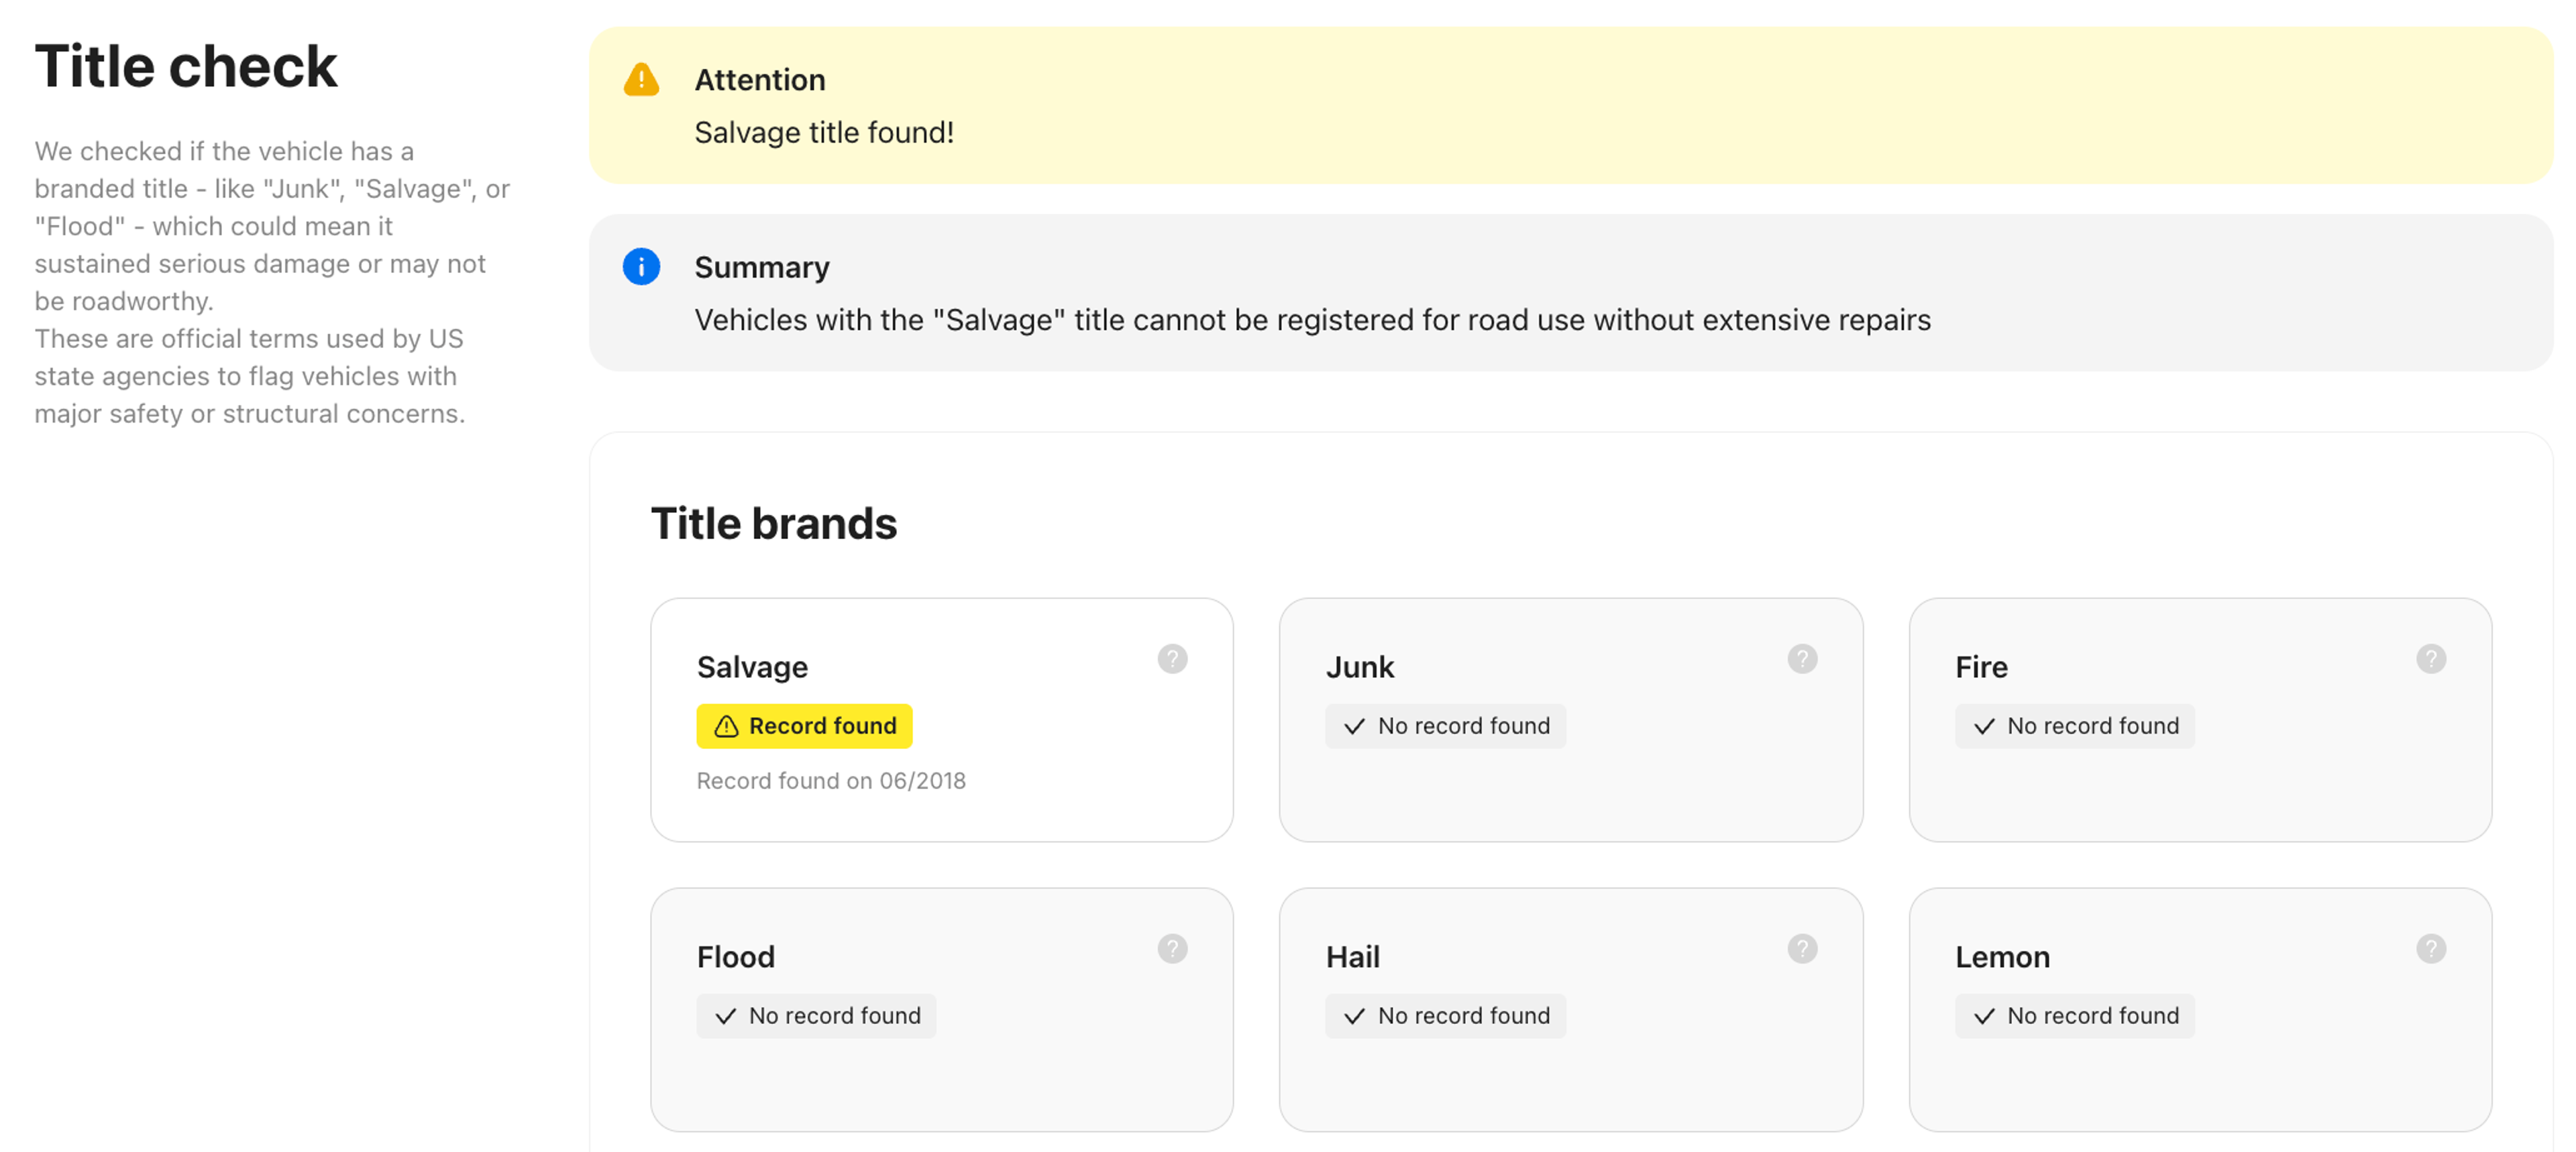Open help tooltip for Fire brand
This screenshot has height=1152, width=2576.
(x=2431, y=659)
